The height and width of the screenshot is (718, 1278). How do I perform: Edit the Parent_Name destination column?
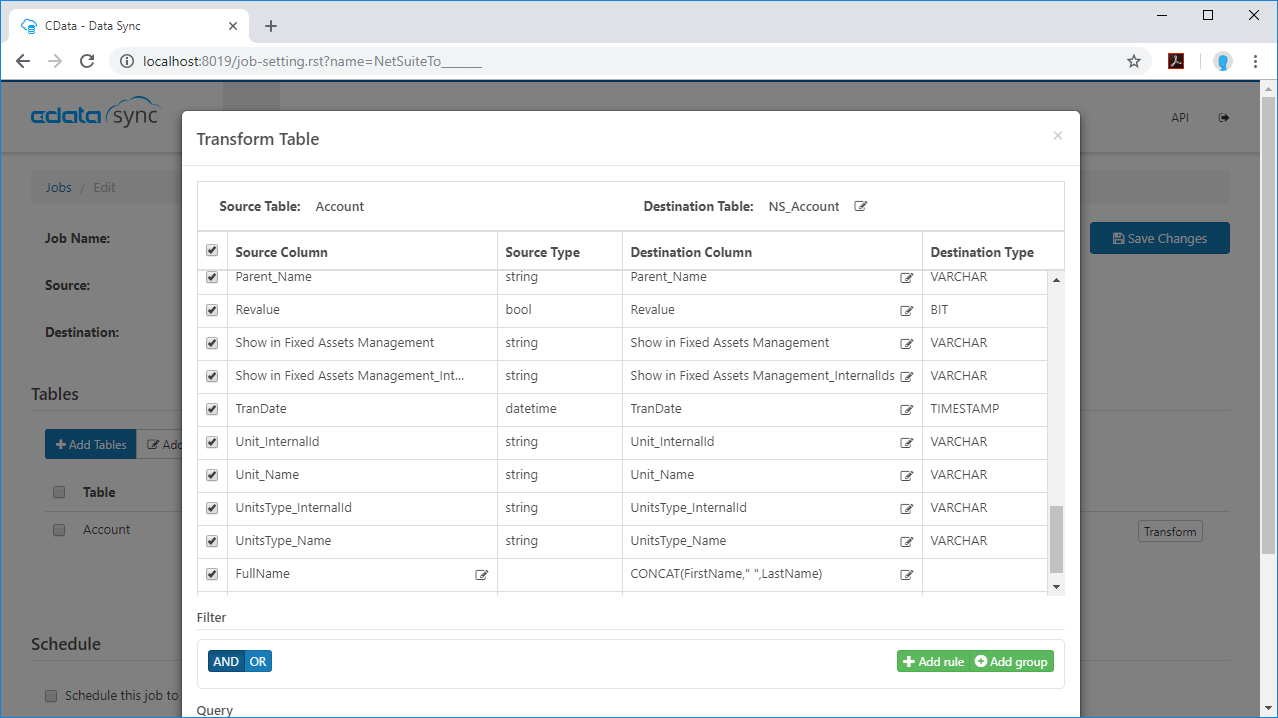coord(906,278)
